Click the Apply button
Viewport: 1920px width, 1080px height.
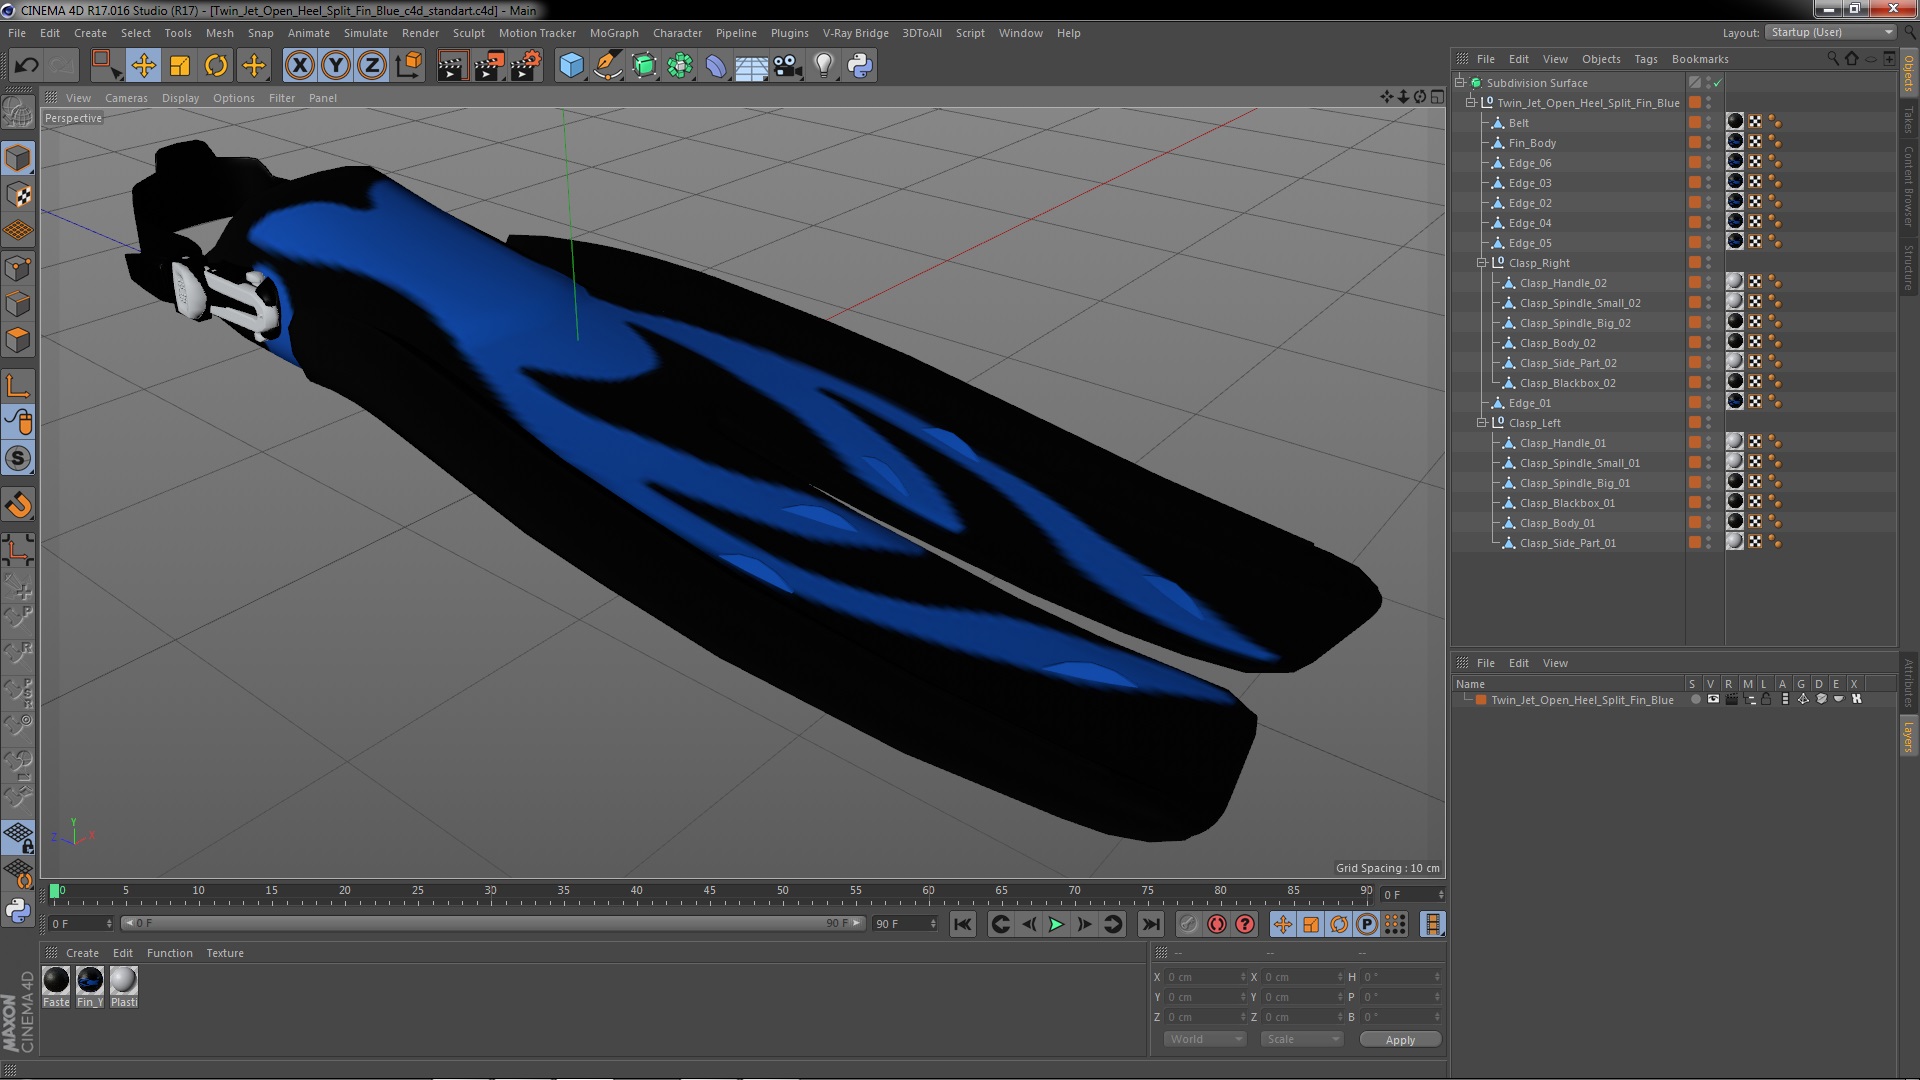(1400, 1040)
